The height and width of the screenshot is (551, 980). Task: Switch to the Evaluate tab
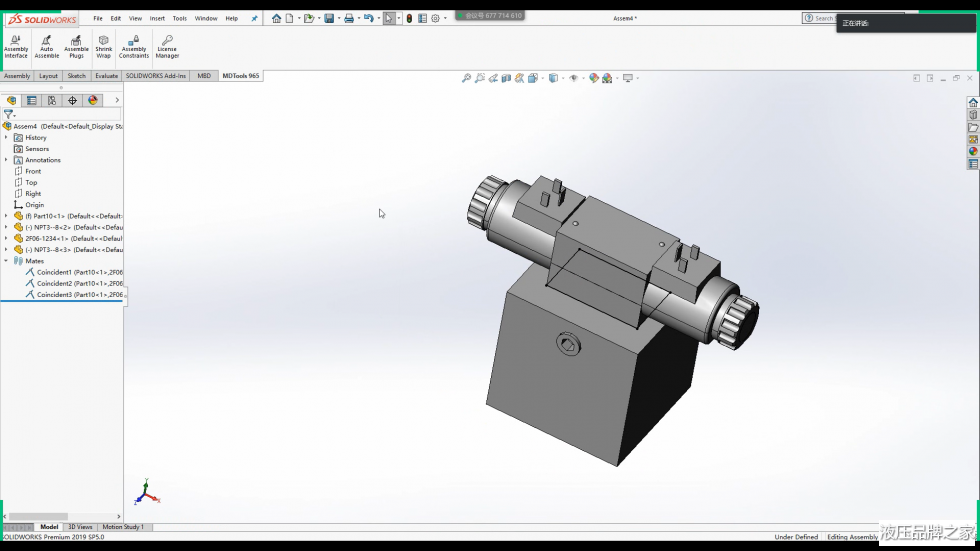(x=106, y=76)
